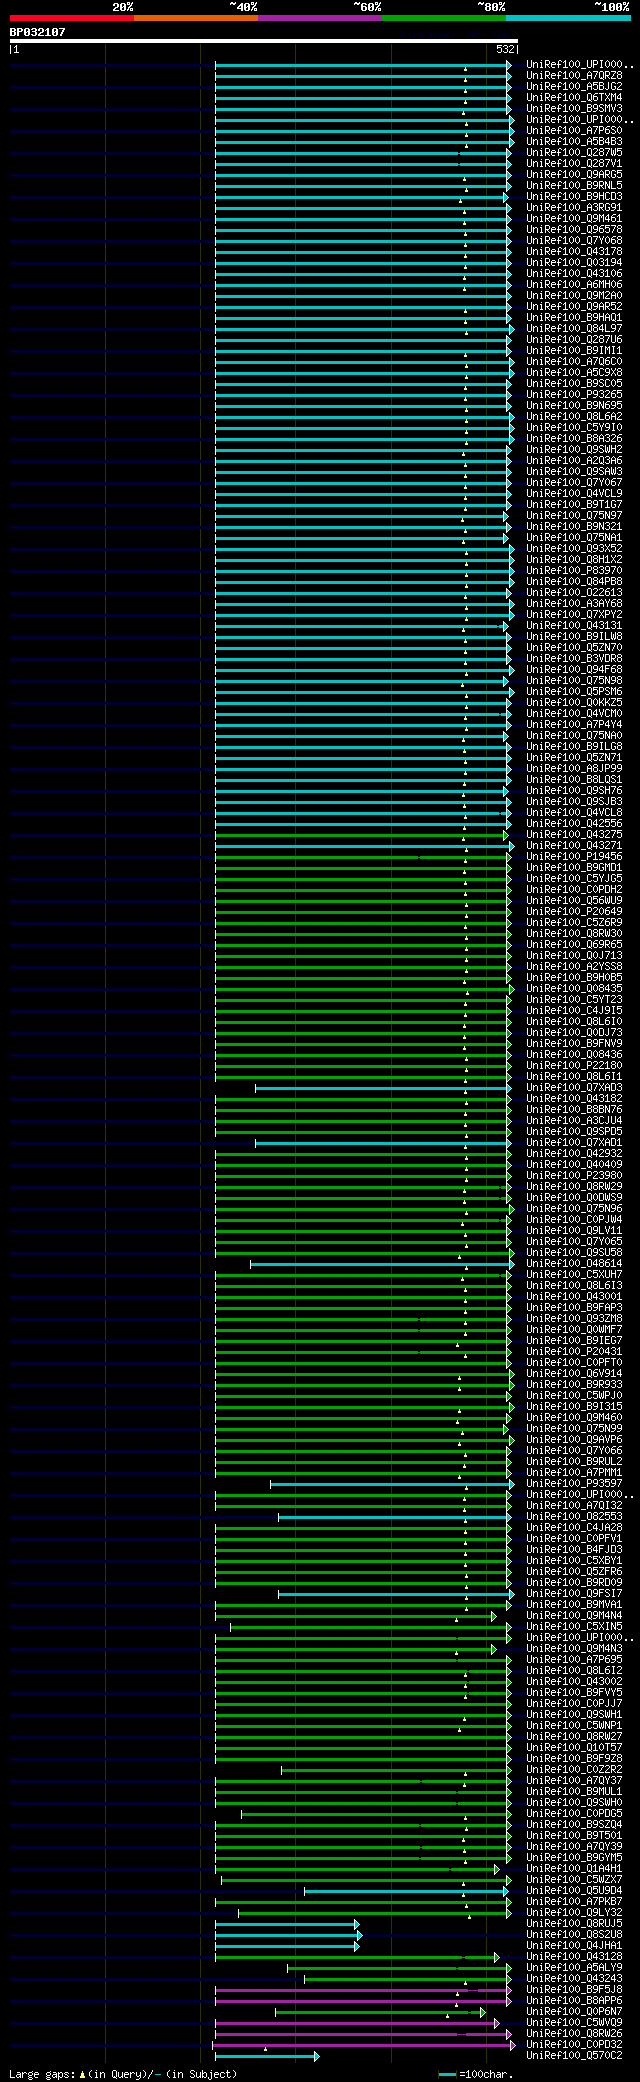This screenshot has height=2082, width=640.
Task: Select the UniRef100_P83970 label
Action: coord(574,570)
